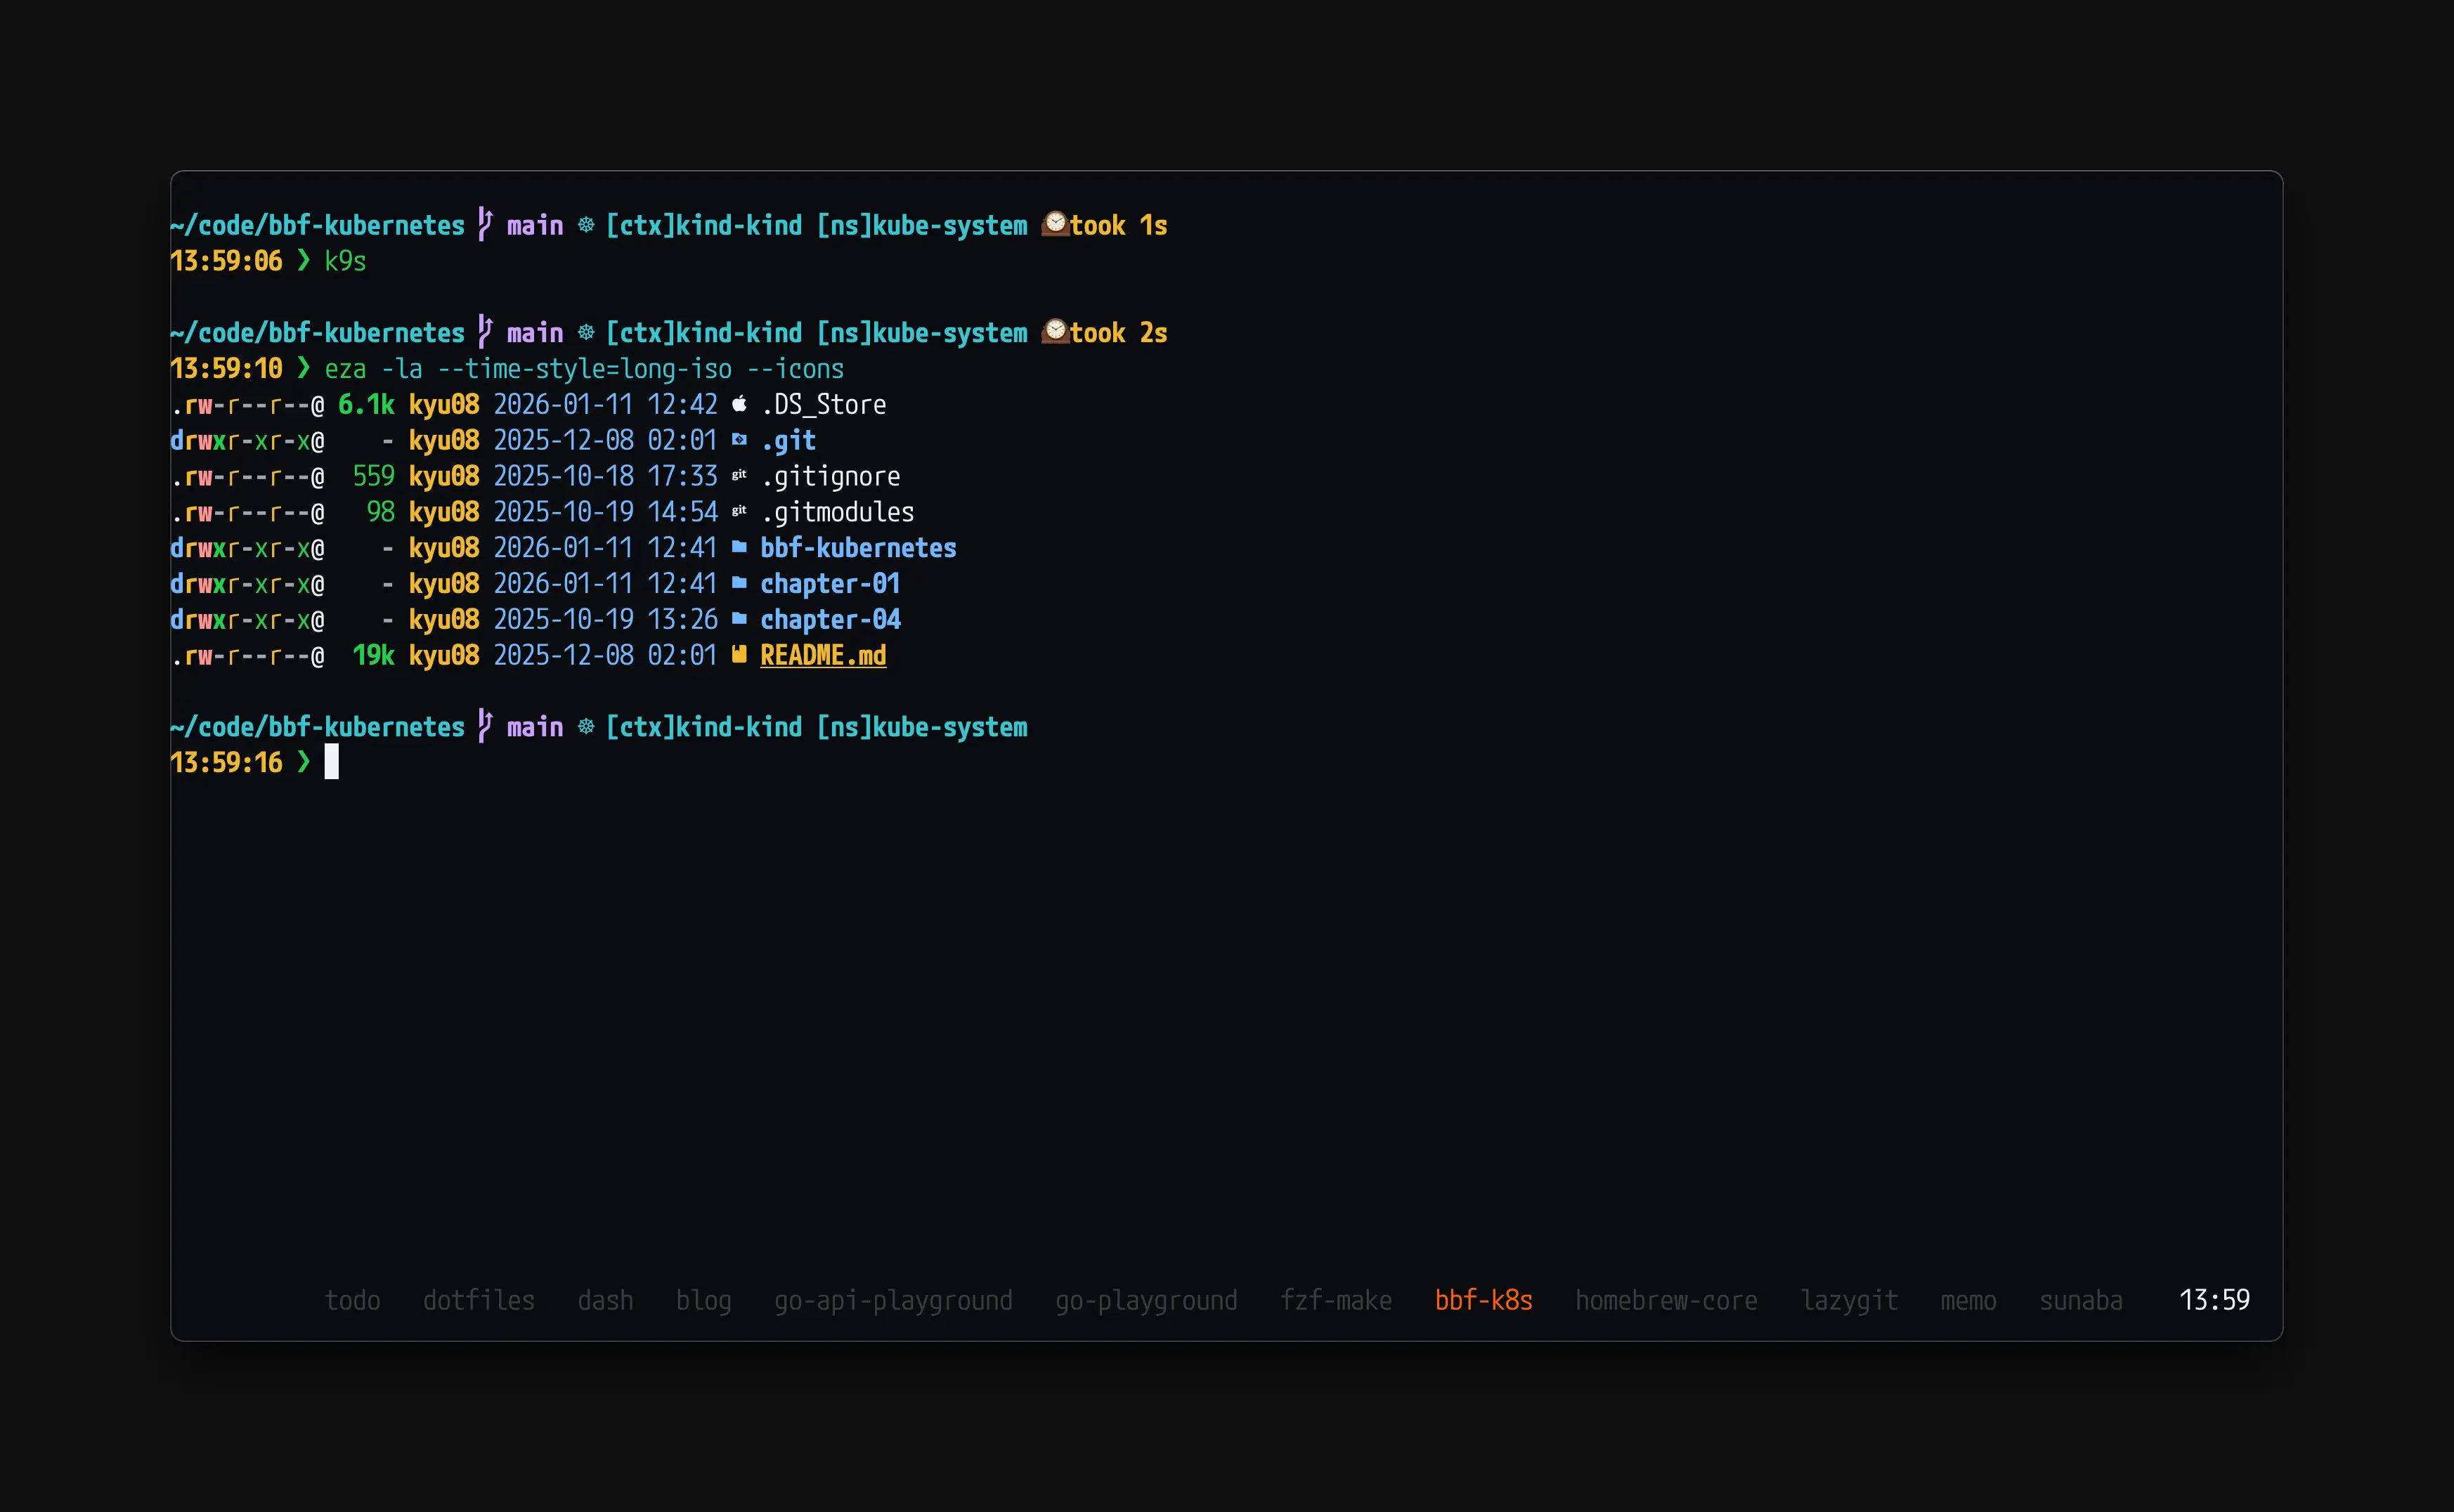Click the git icon next to .gitmodules
Viewport: 2454px width, 1512px height.
739,511
